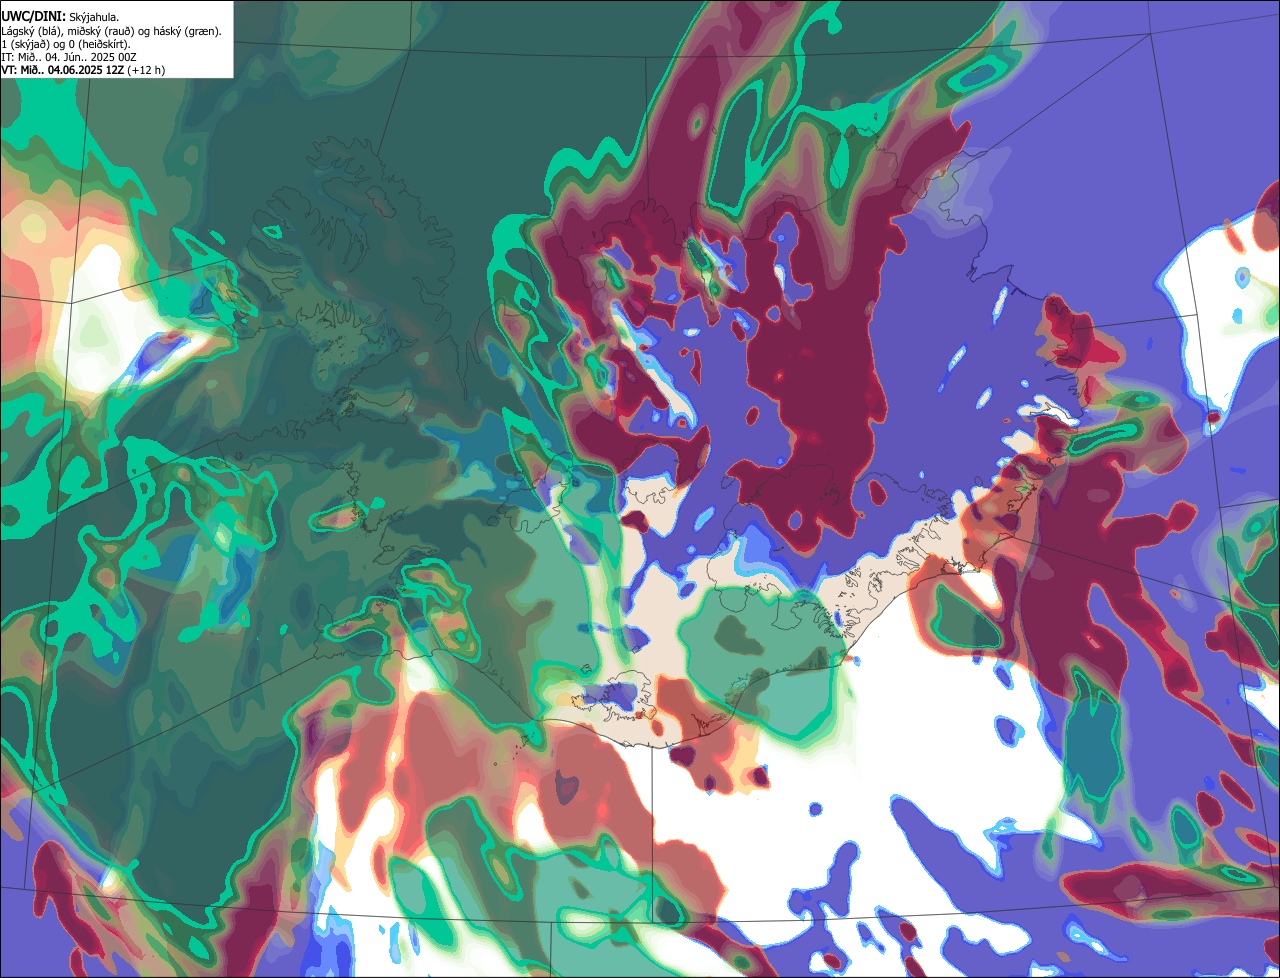Select the "Lágský (blá), miðský (rauð)" legend line

[111, 31]
